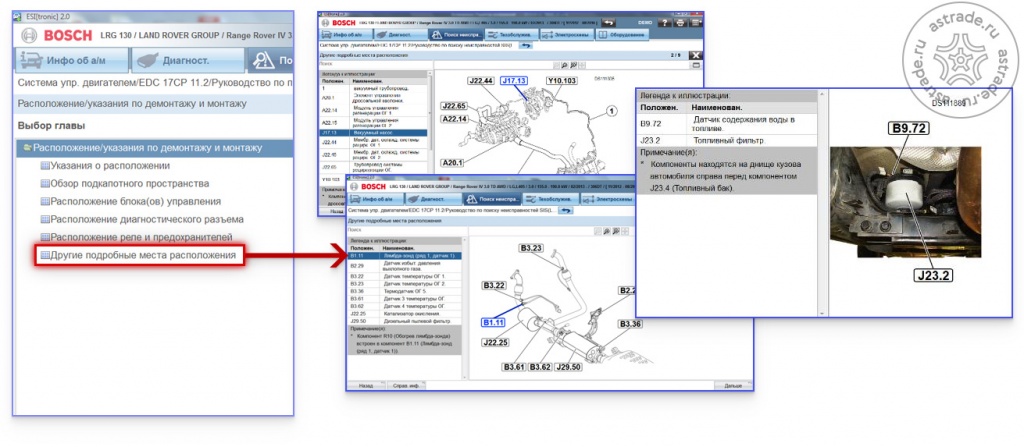The width and height of the screenshot is (1024, 447).
Task: Click diagram label 'B3.61' in lower window
Action: [514, 367]
